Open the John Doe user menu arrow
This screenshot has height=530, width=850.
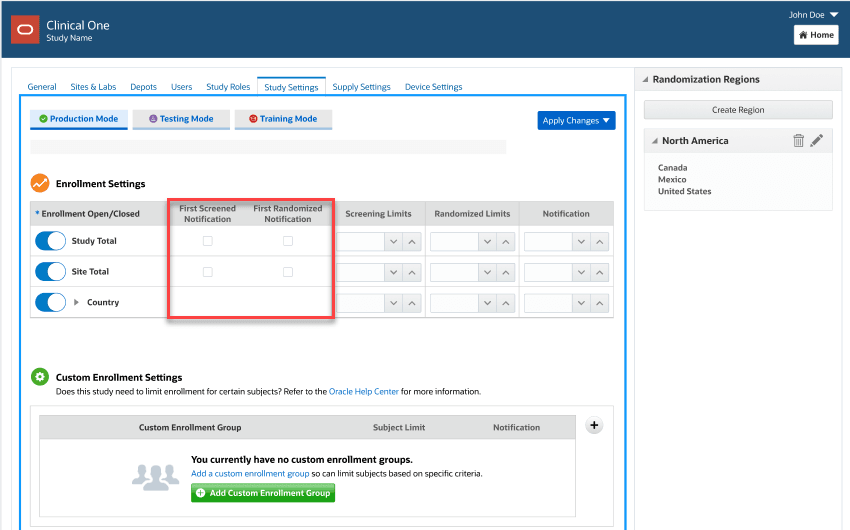[834, 15]
